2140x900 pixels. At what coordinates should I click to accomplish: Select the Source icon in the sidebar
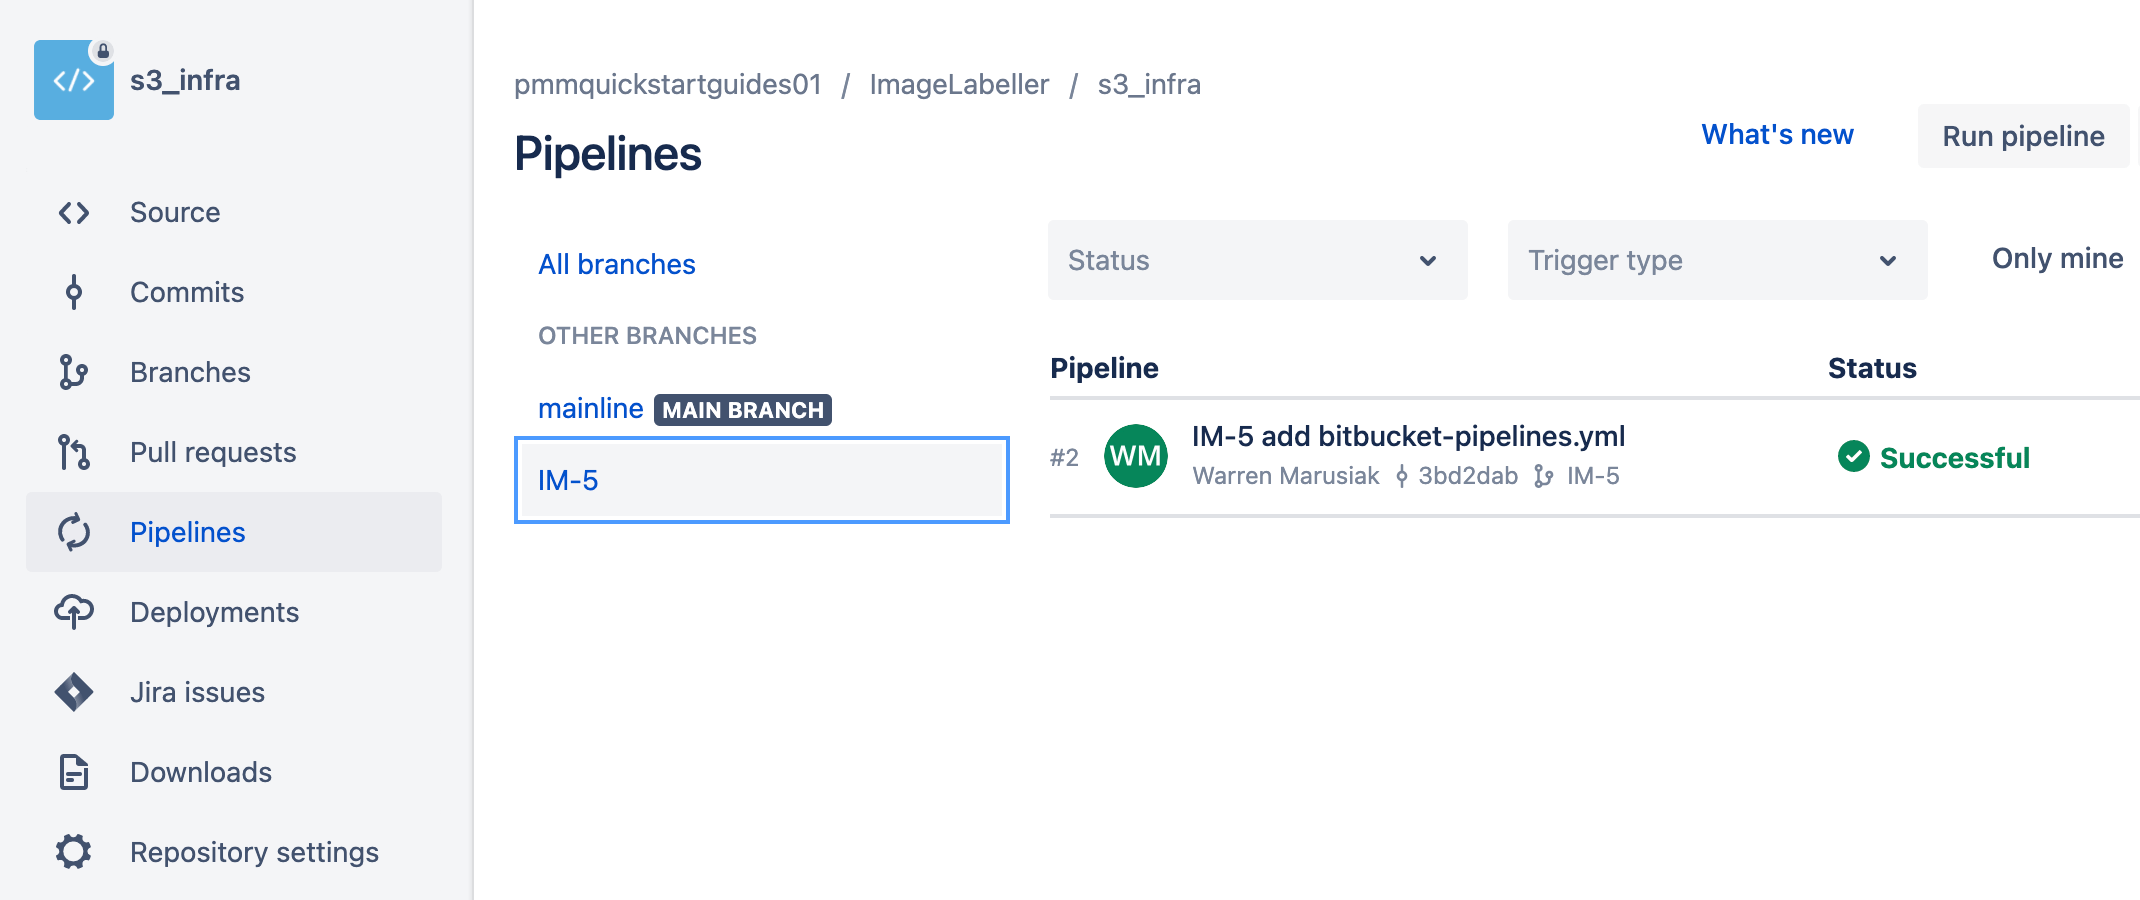tap(74, 212)
